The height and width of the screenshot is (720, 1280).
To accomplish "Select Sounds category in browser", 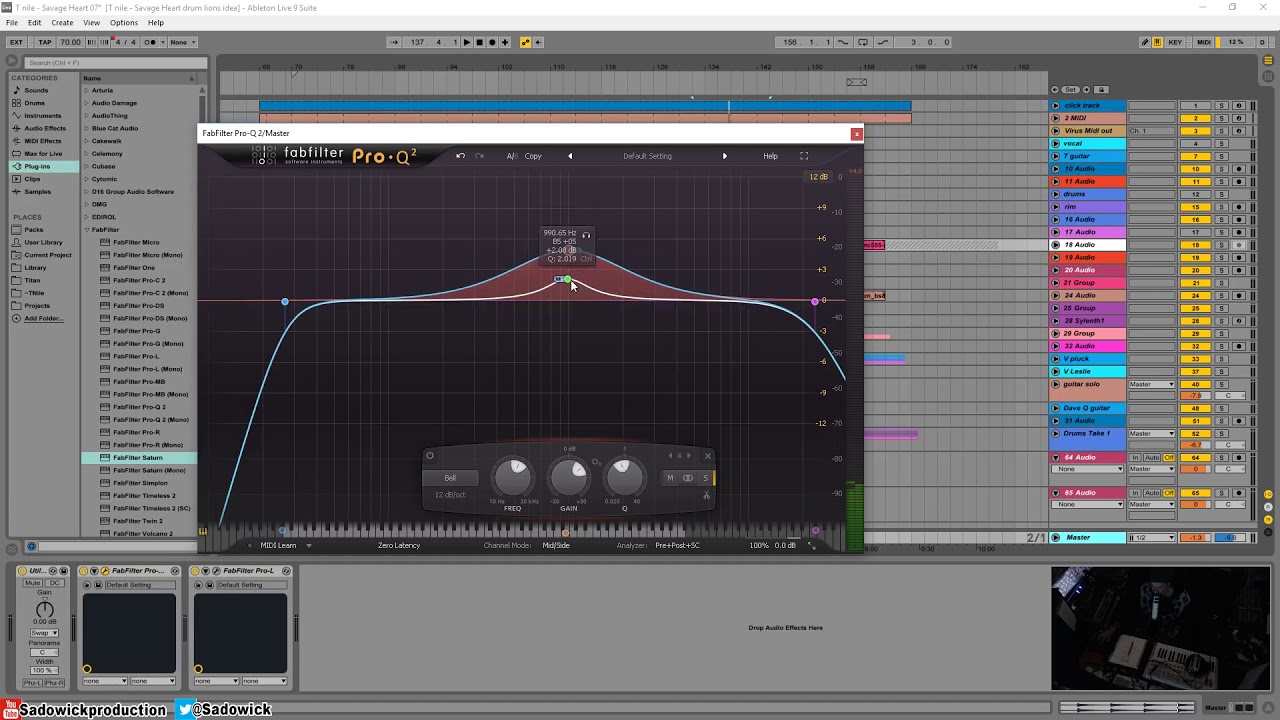I will coord(36,90).
